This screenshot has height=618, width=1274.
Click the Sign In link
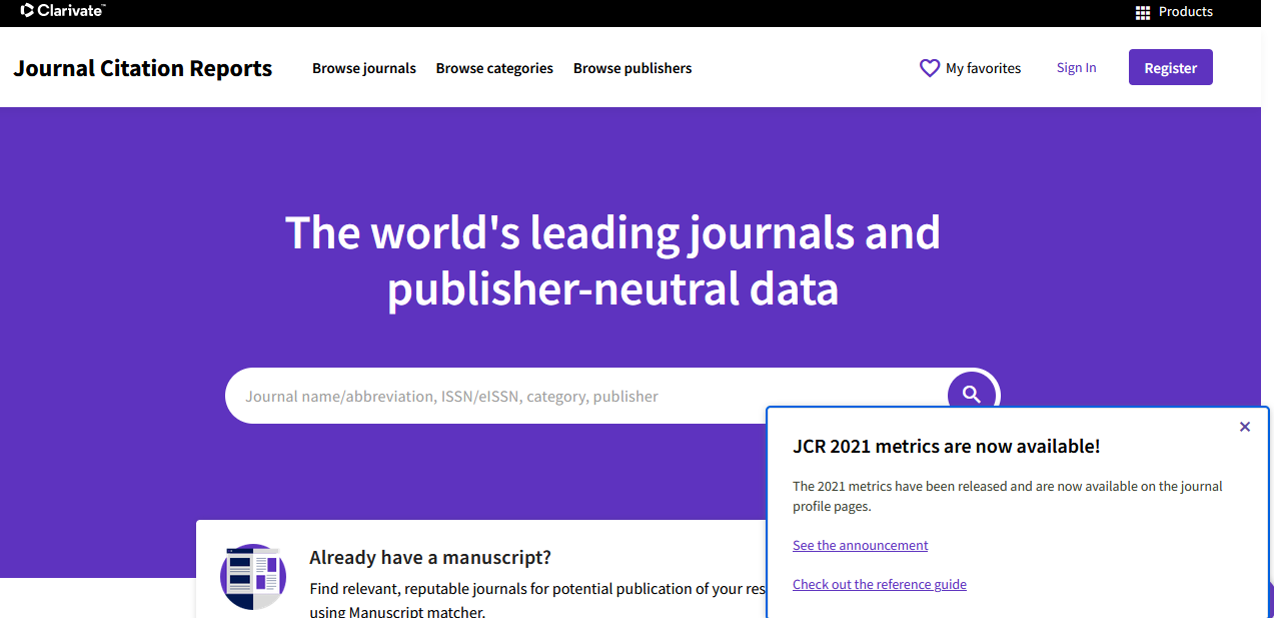1076,67
